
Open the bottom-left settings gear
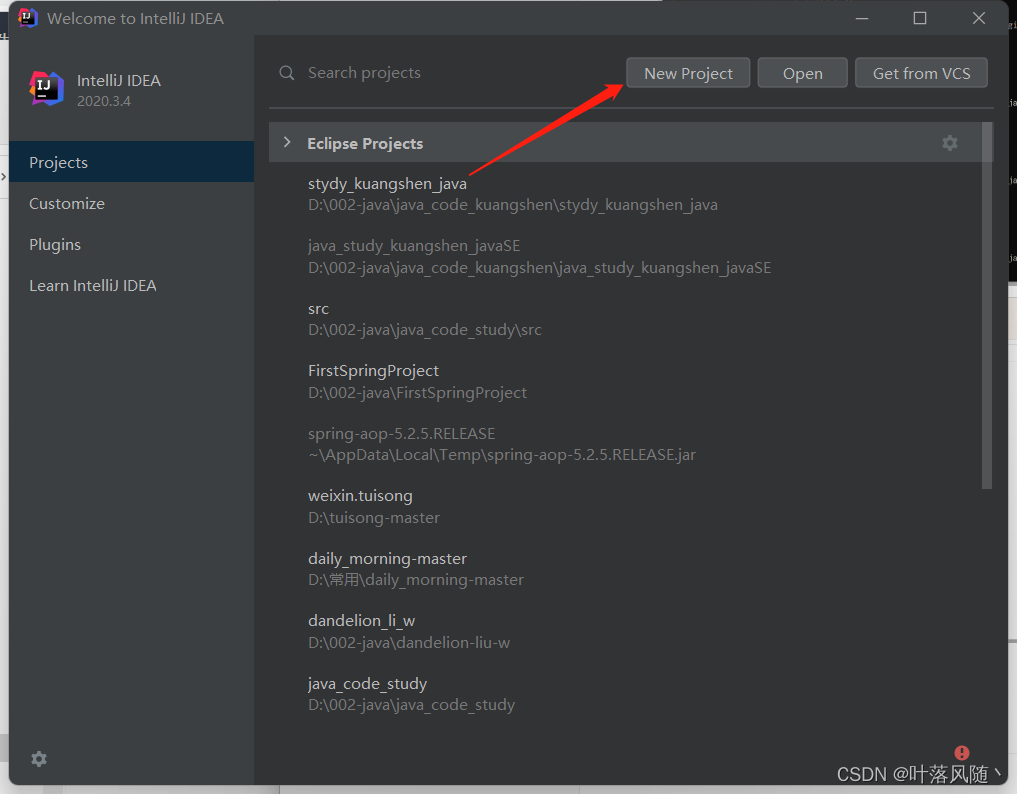39,759
